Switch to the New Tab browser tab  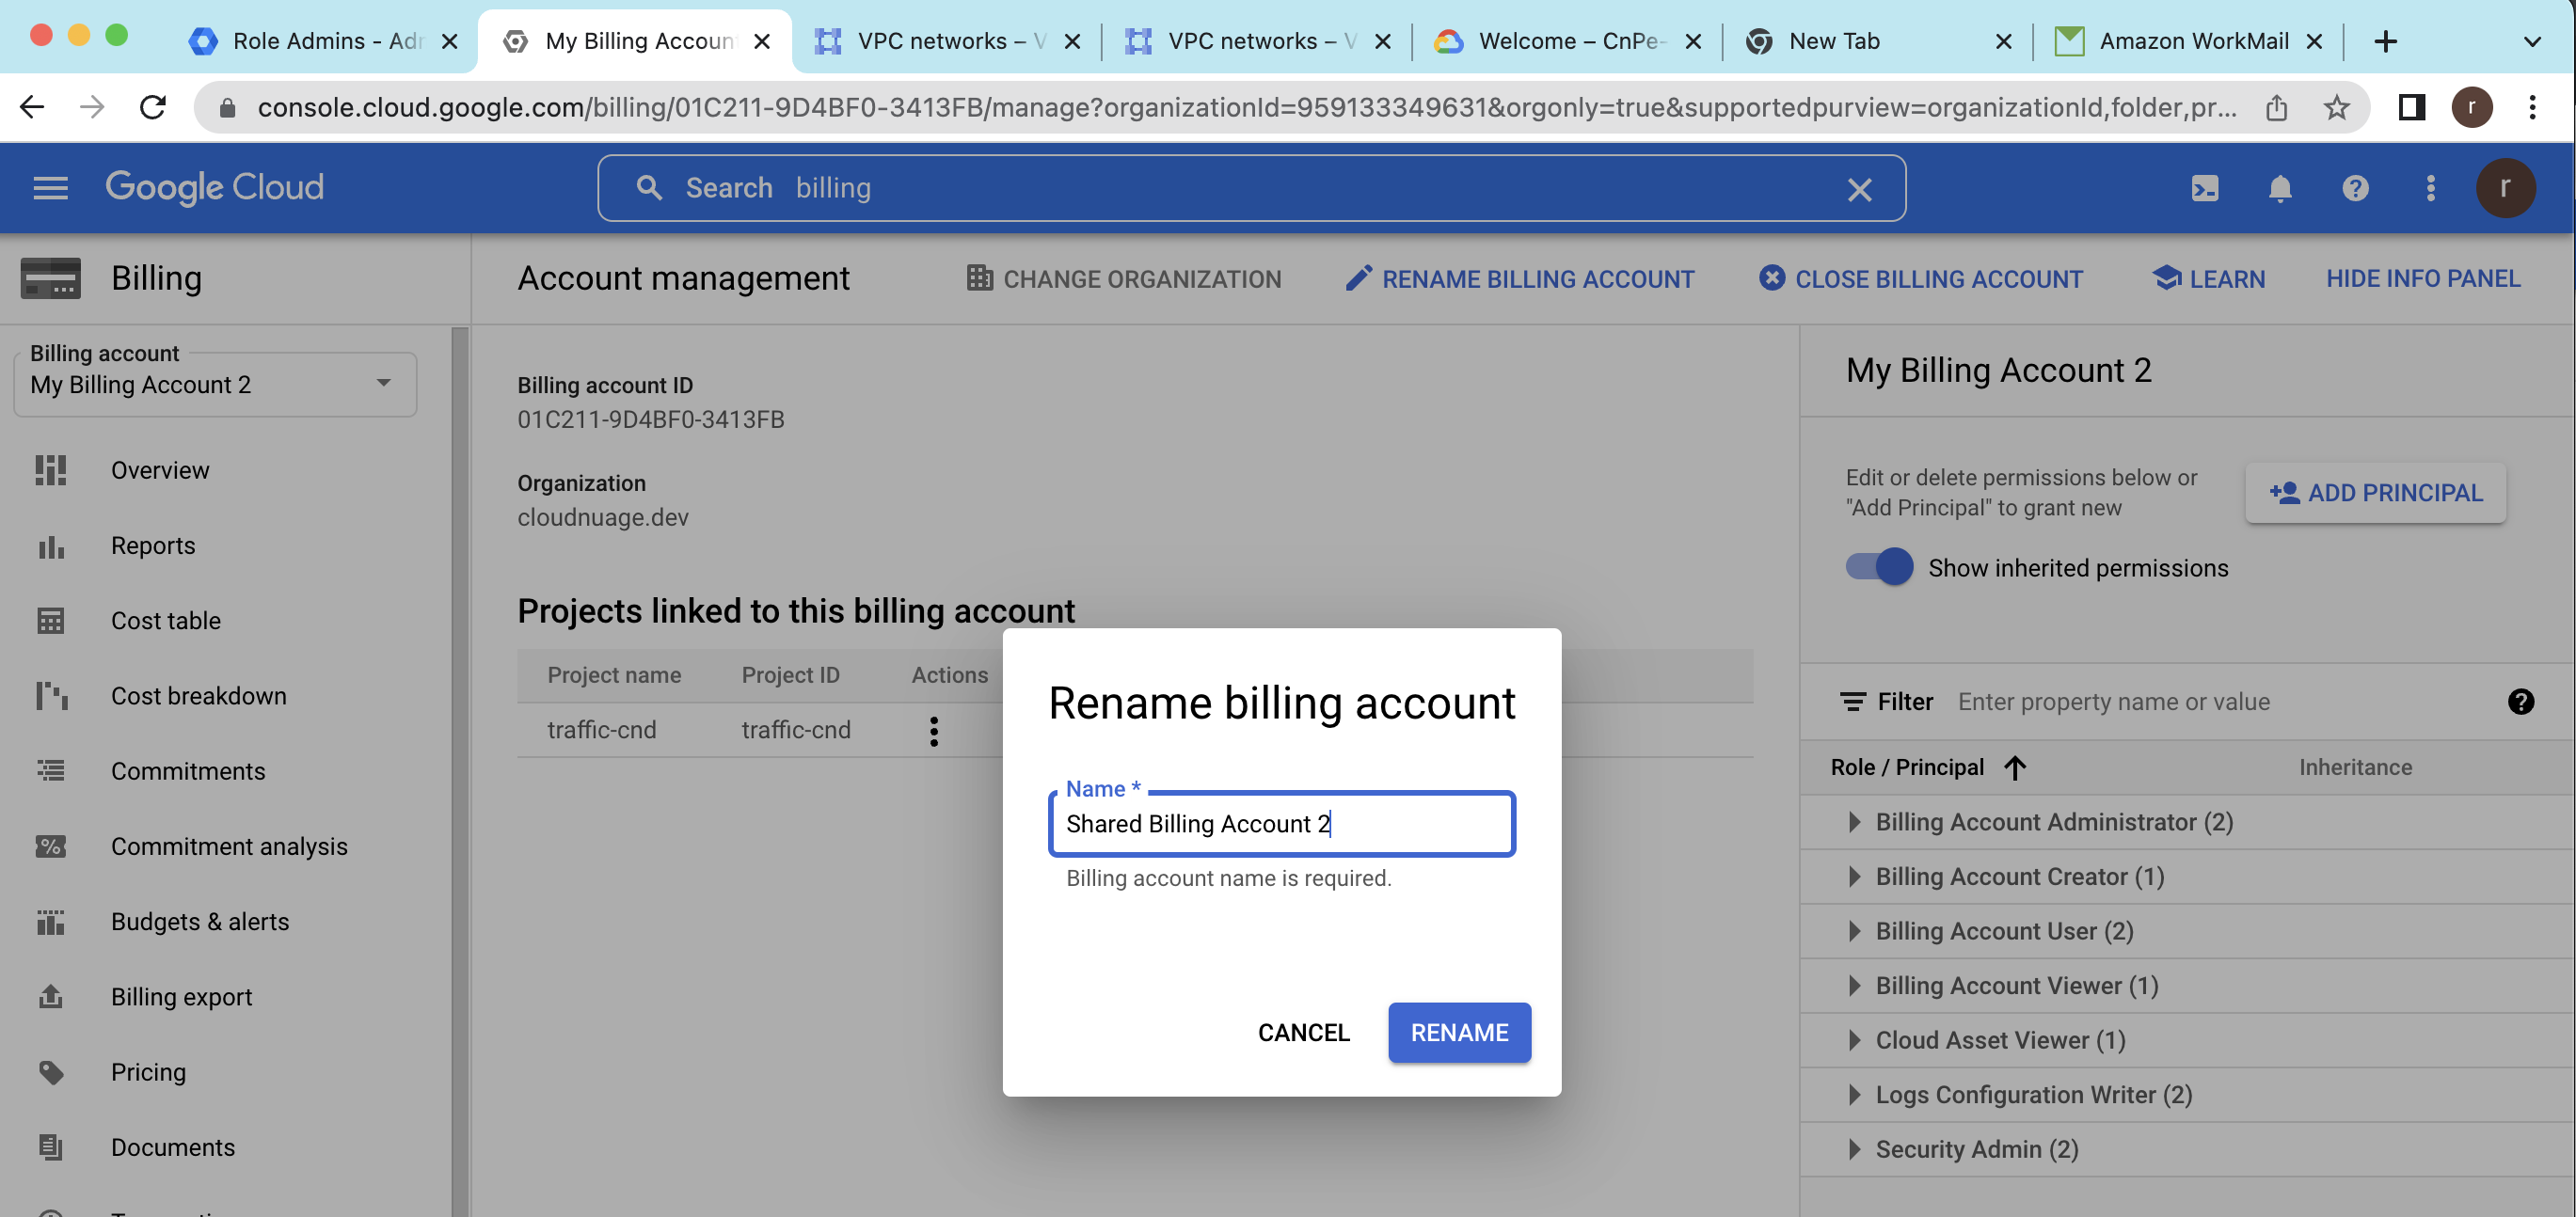coord(1877,41)
